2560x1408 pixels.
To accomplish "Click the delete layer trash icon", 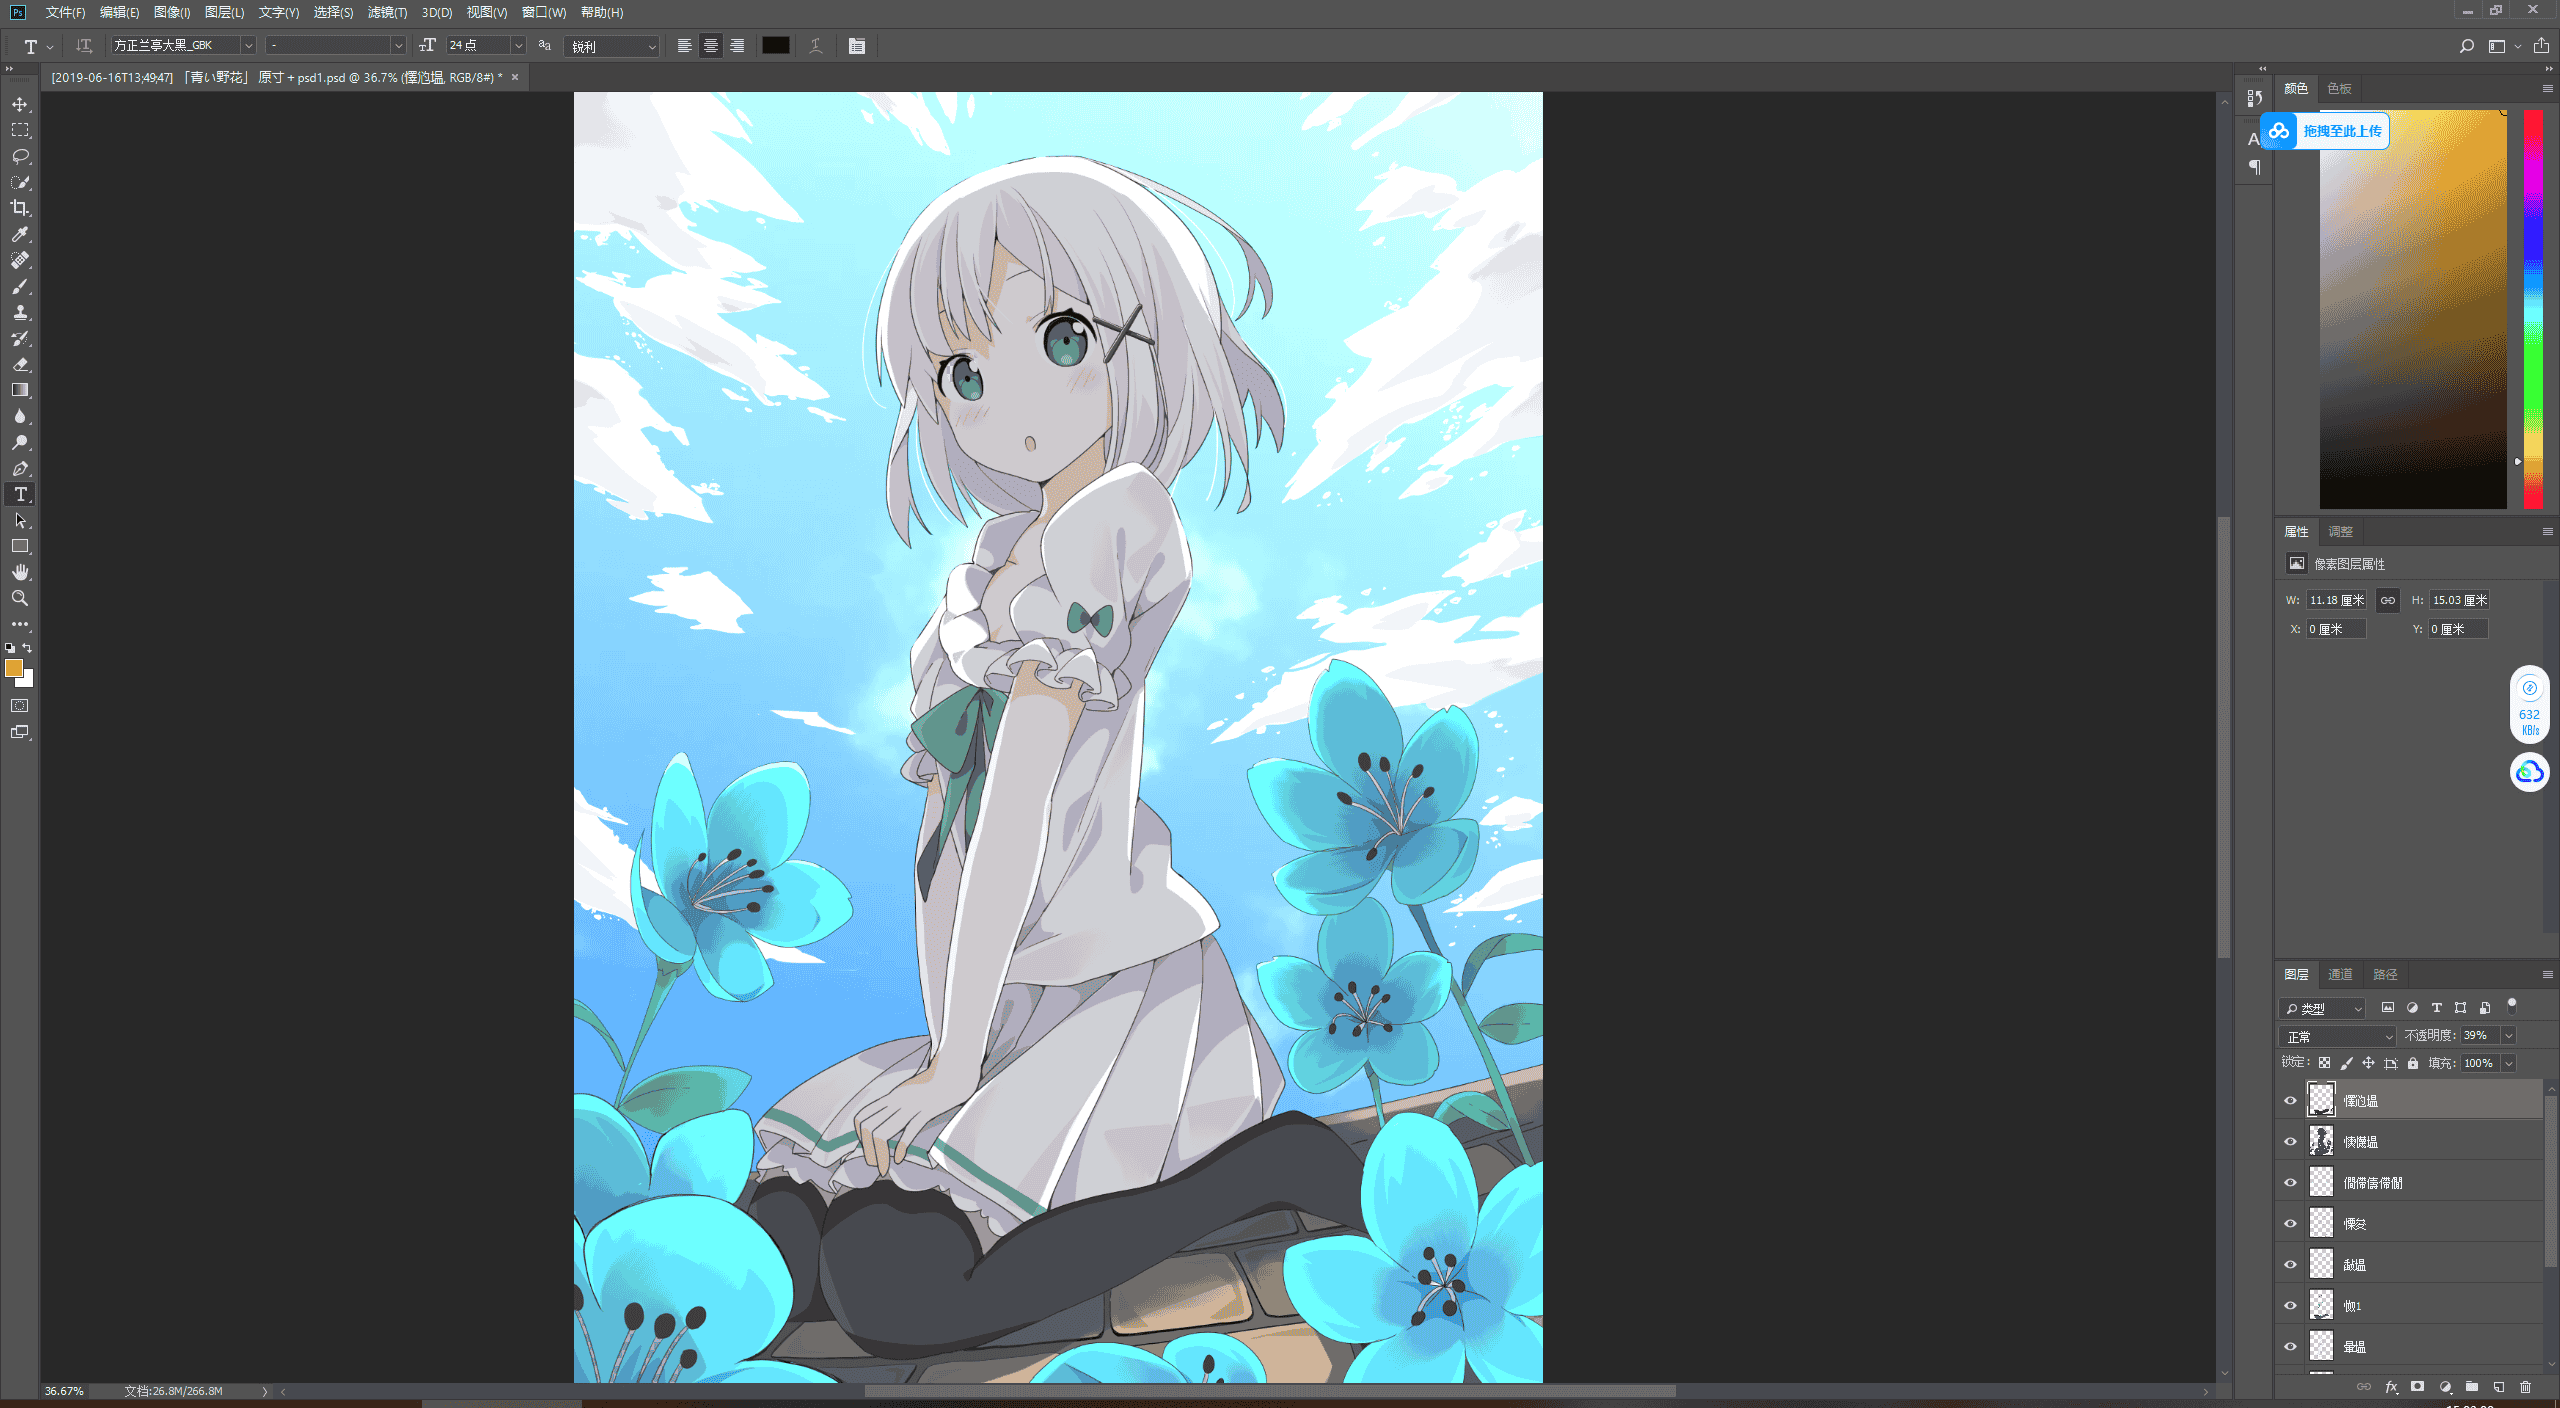I will [x=2525, y=1387].
